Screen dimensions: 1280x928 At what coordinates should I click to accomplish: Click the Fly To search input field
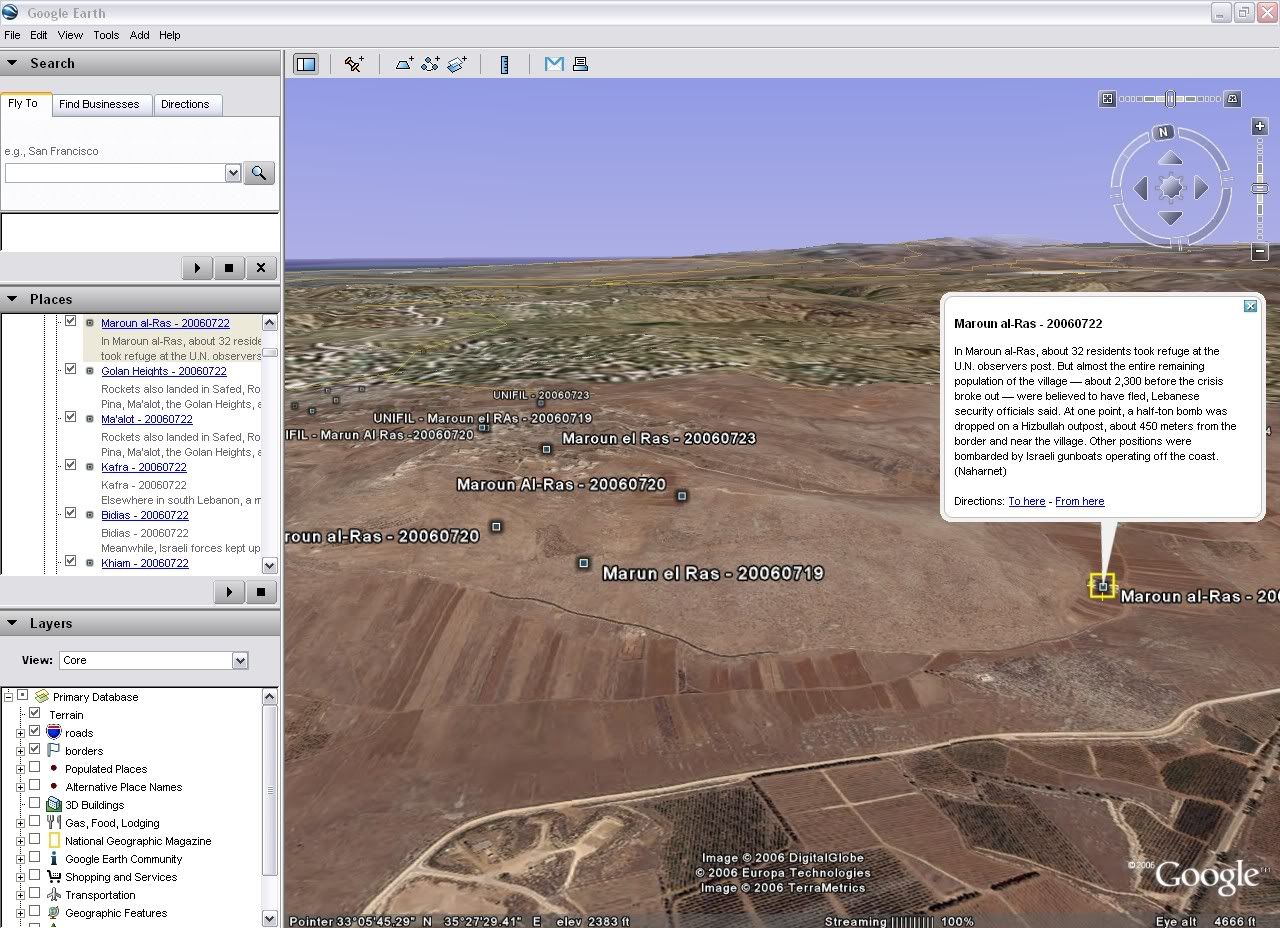(x=115, y=173)
